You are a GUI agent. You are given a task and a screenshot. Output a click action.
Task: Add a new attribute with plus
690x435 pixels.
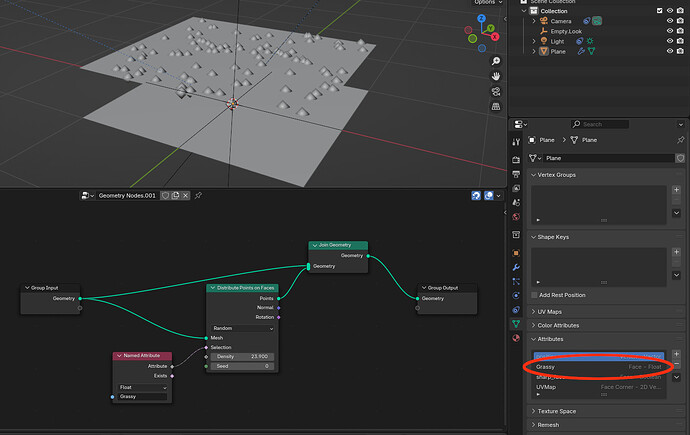(x=676, y=354)
